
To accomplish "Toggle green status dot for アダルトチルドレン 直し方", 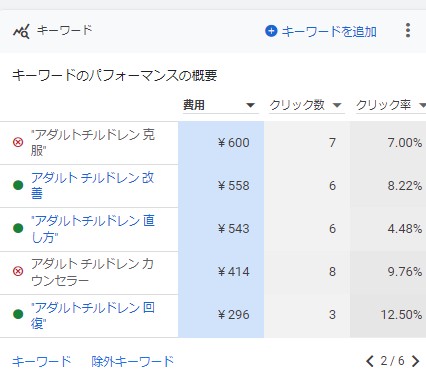I will (x=18, y=228).
